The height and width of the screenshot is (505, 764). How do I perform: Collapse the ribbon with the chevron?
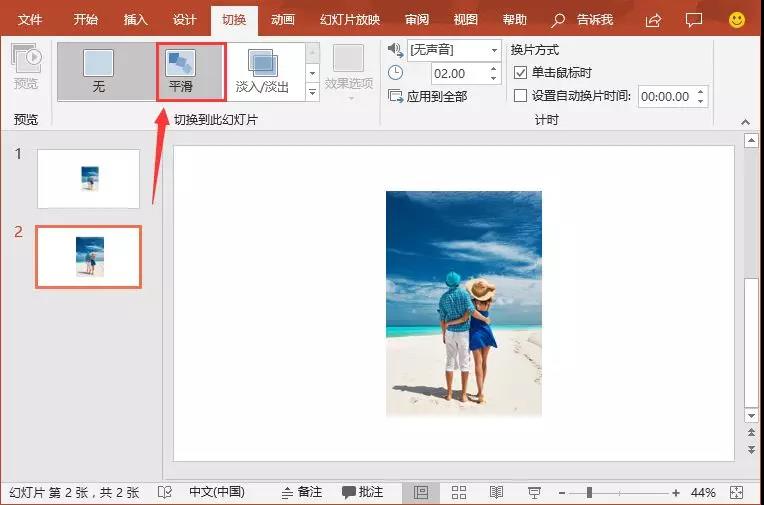tap(745, 122)
